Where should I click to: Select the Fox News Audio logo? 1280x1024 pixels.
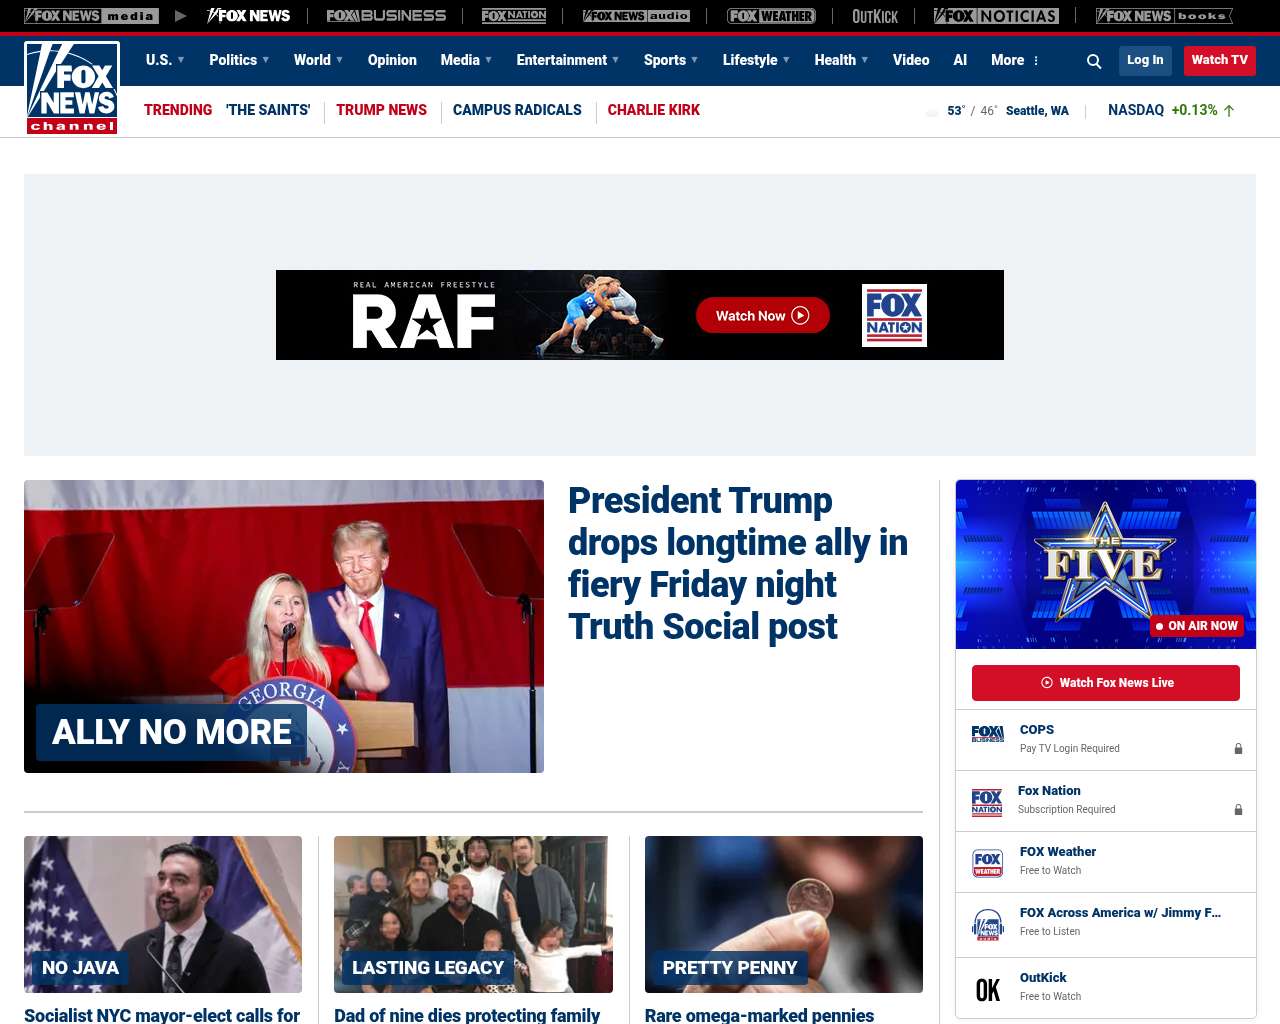tap(636, 16)
